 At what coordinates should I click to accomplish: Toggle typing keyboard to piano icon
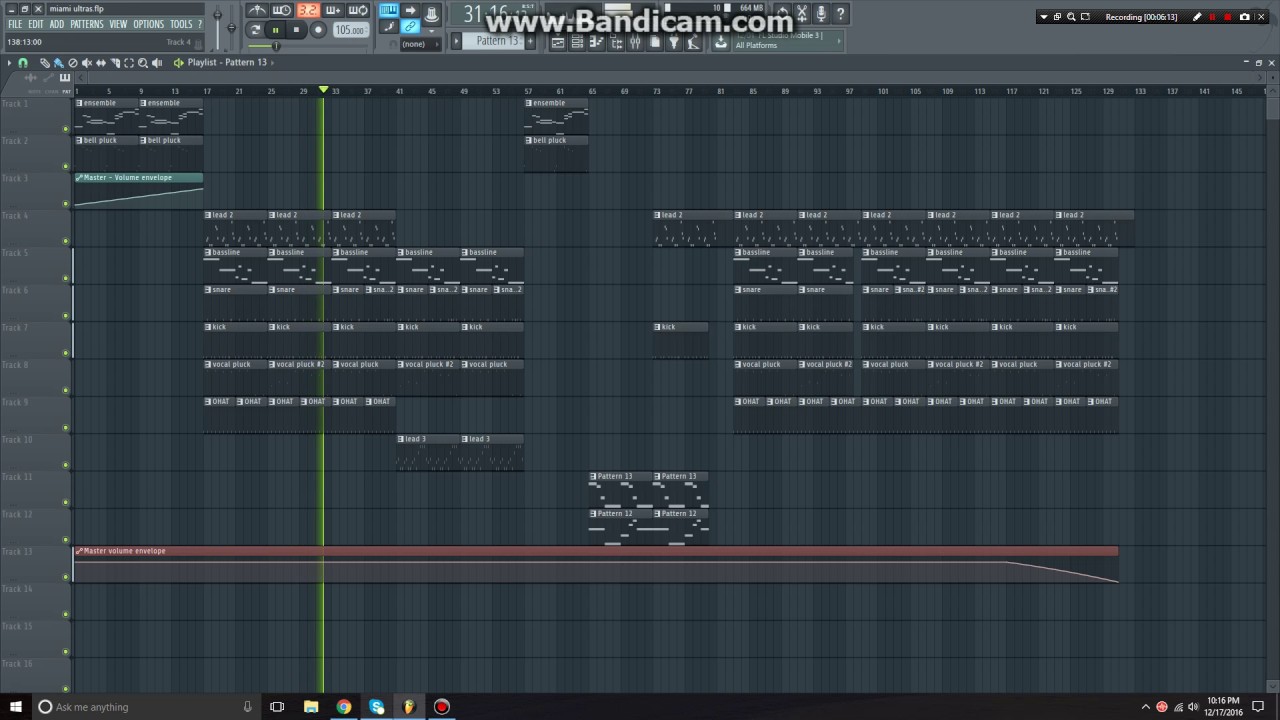click(x=389, y=10)
